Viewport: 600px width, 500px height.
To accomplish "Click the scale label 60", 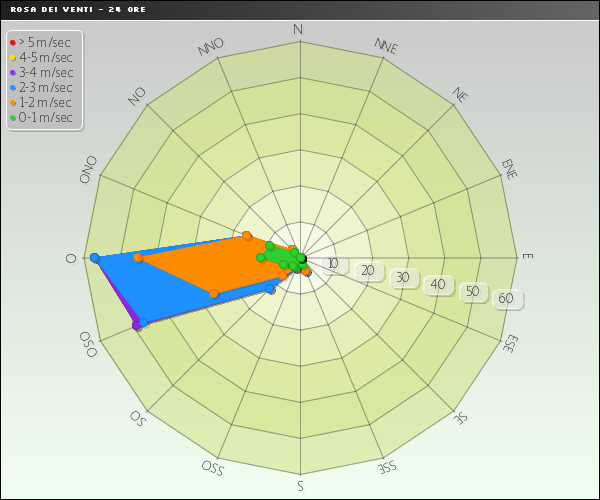I will pos(506,298).
